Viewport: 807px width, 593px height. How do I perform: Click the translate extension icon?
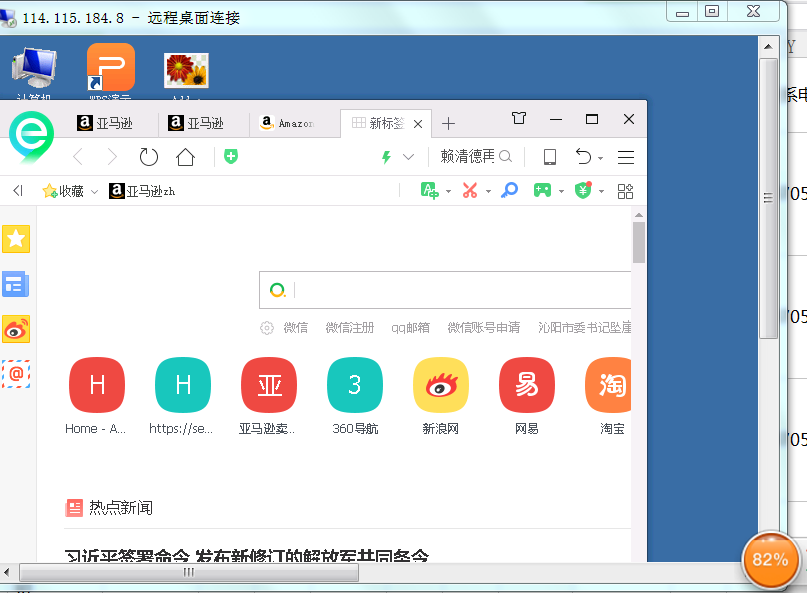click(x=429, y=190)
